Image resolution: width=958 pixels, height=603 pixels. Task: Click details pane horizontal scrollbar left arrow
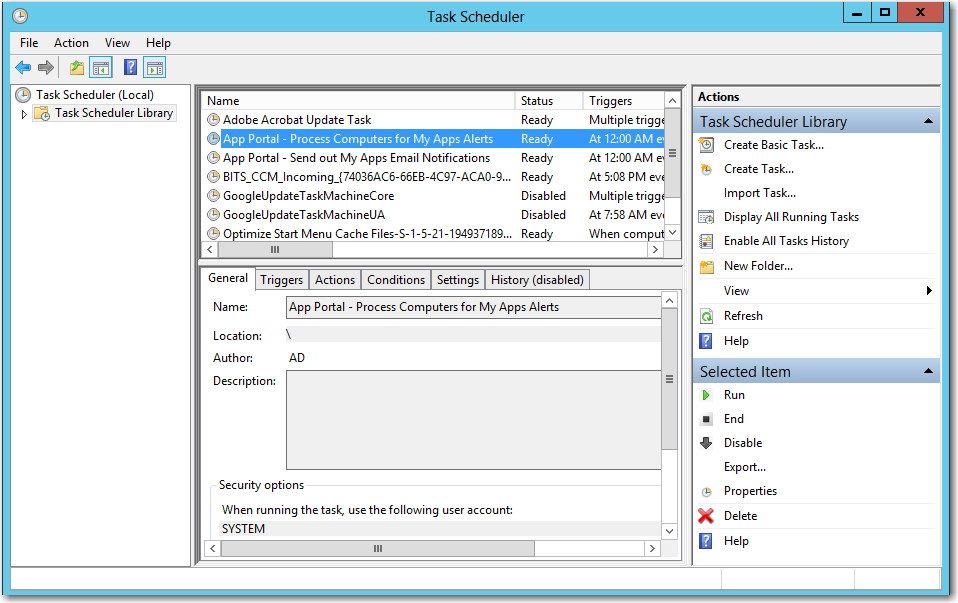tap(212, 549)
